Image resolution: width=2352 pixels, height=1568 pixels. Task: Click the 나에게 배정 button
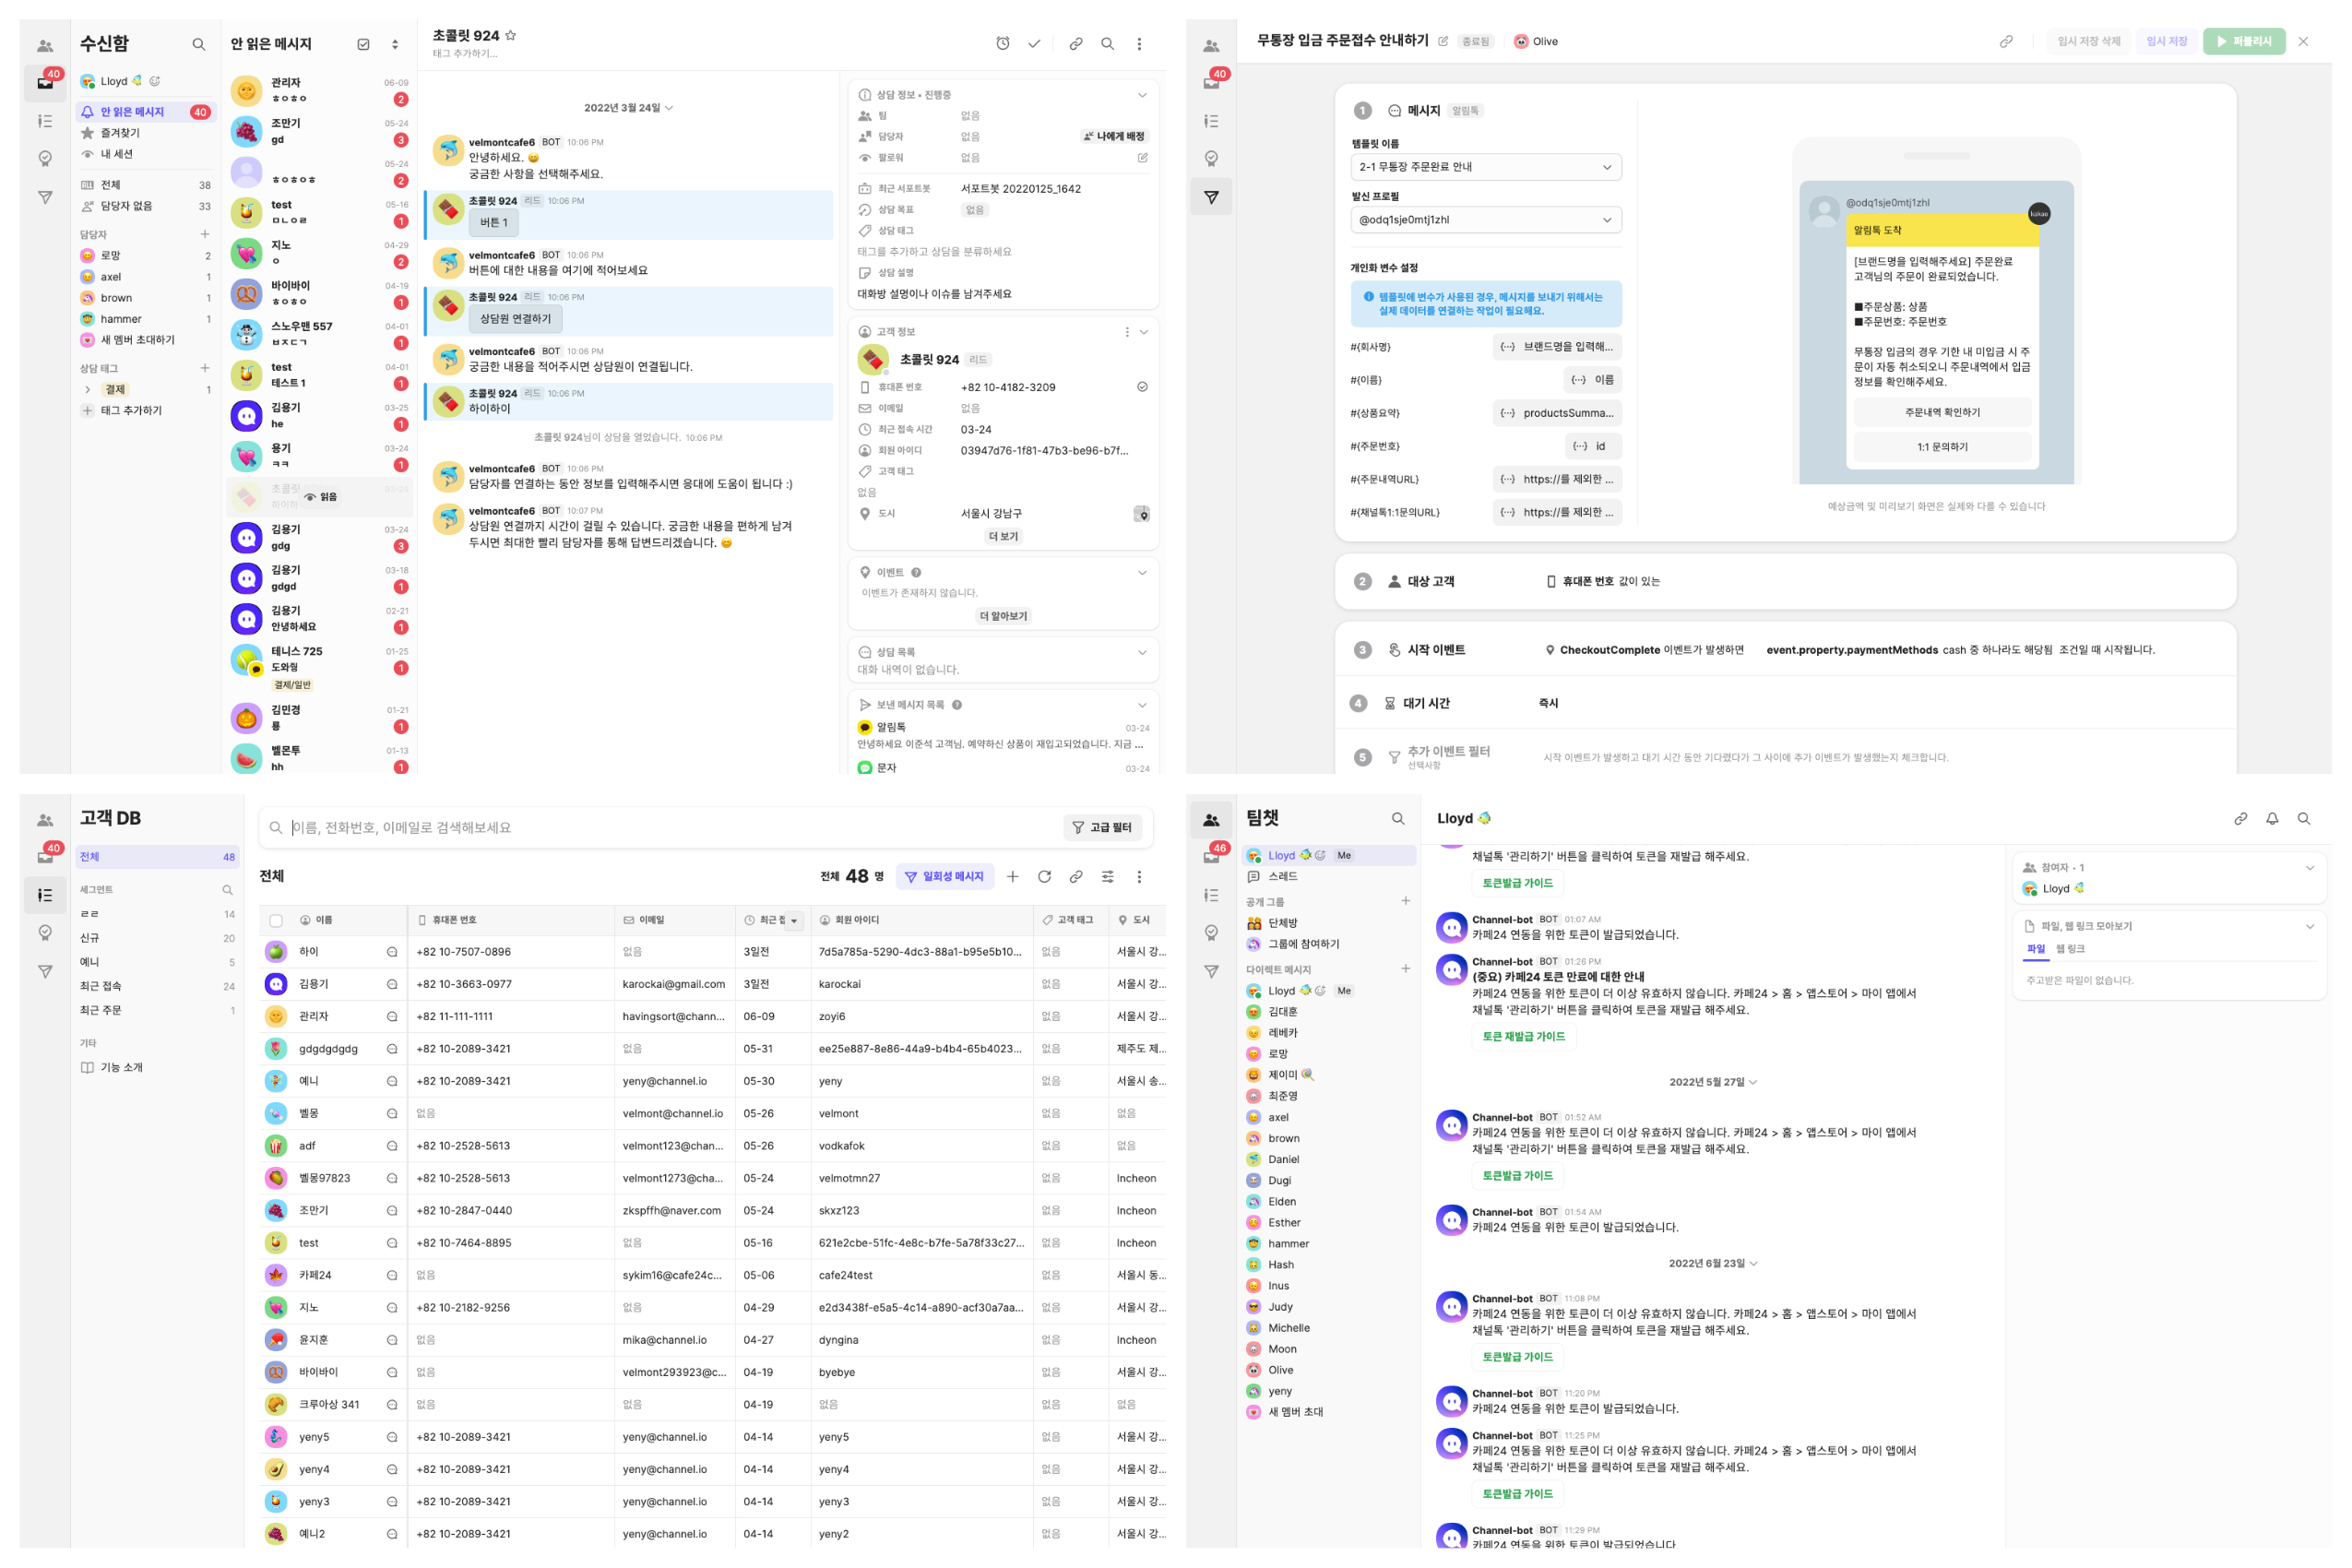(x=1113, y=136)
